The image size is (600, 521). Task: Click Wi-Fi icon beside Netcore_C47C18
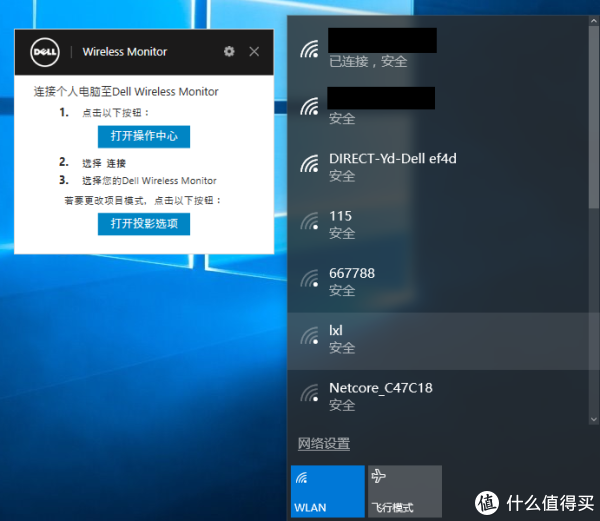click(309, 393)
